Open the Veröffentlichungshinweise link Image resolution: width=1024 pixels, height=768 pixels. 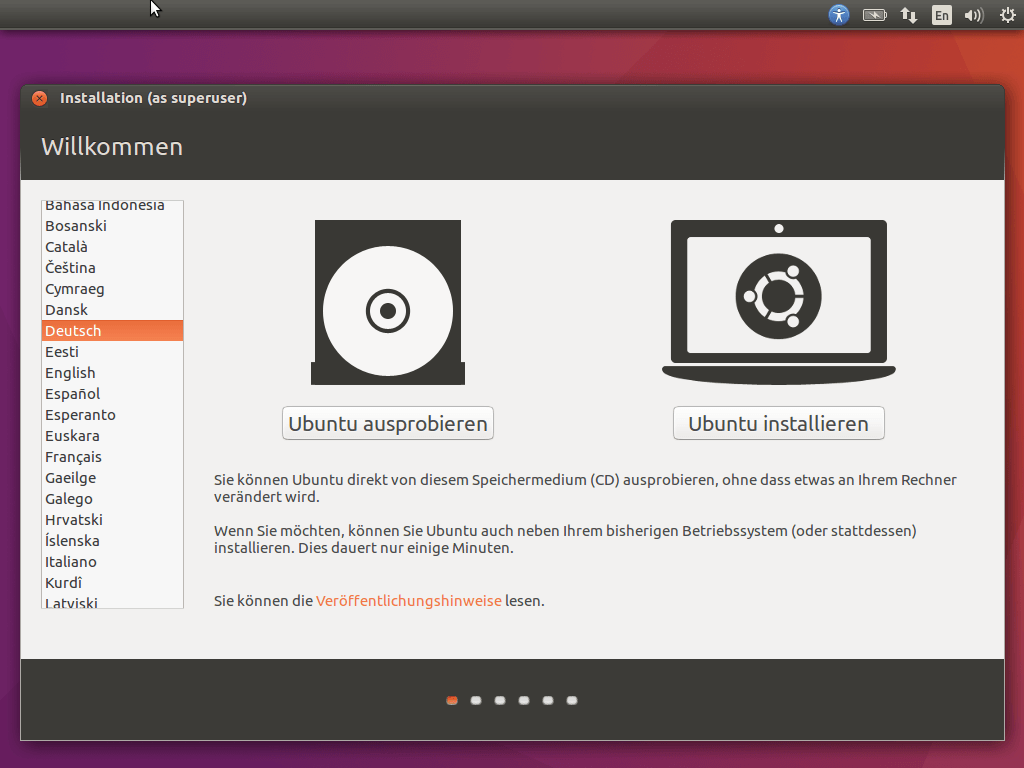pyautogui.click(x=409, y=601)
